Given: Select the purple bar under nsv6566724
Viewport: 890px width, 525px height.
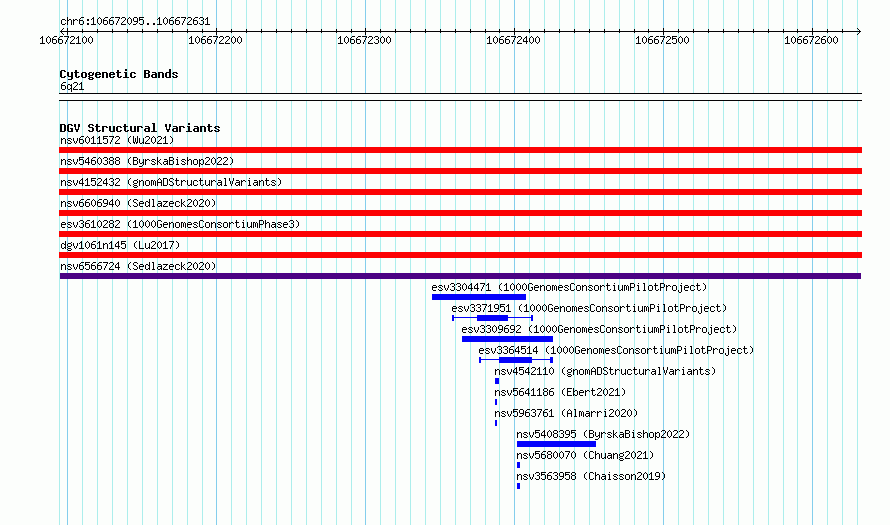Looking at the screenshot, I should (x=460, y=276).
